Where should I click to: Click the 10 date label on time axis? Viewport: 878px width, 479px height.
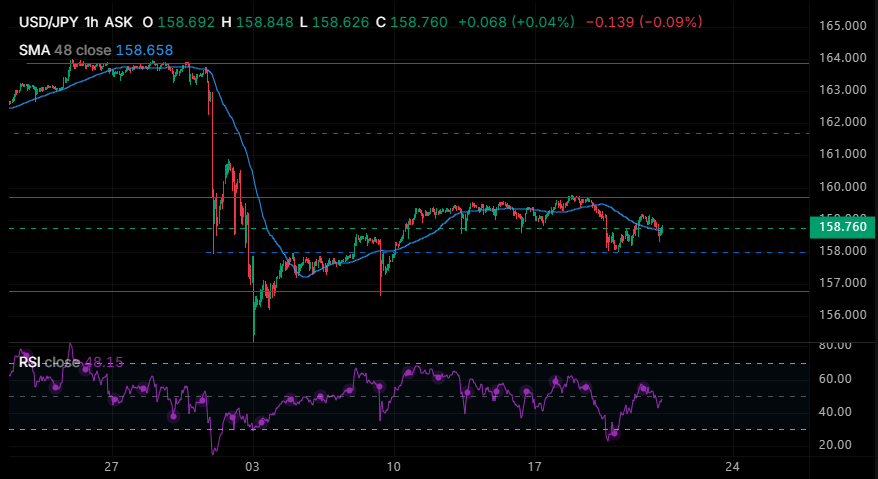click(x=394, y=466)
